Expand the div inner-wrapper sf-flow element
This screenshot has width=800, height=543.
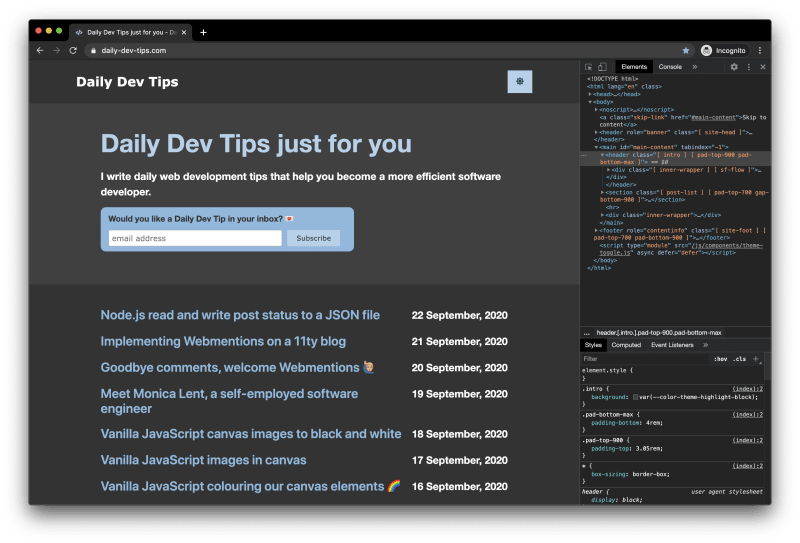click(608, 169)
